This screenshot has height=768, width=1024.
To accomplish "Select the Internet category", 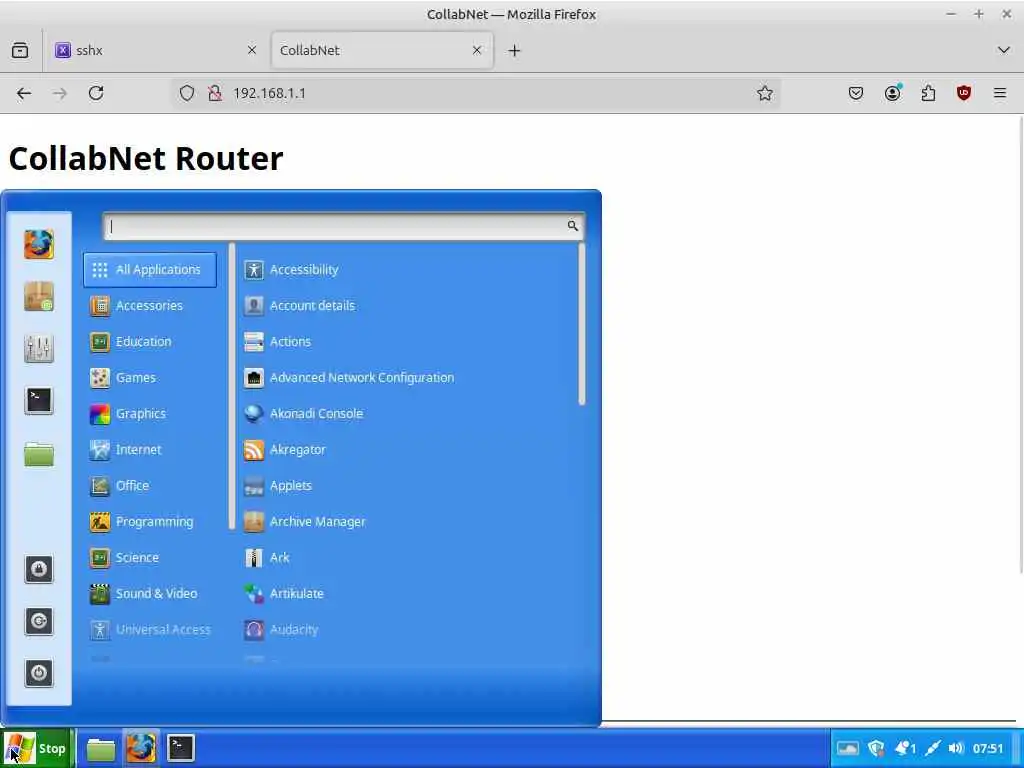I will pyautogui.click(x=150, y=449).
